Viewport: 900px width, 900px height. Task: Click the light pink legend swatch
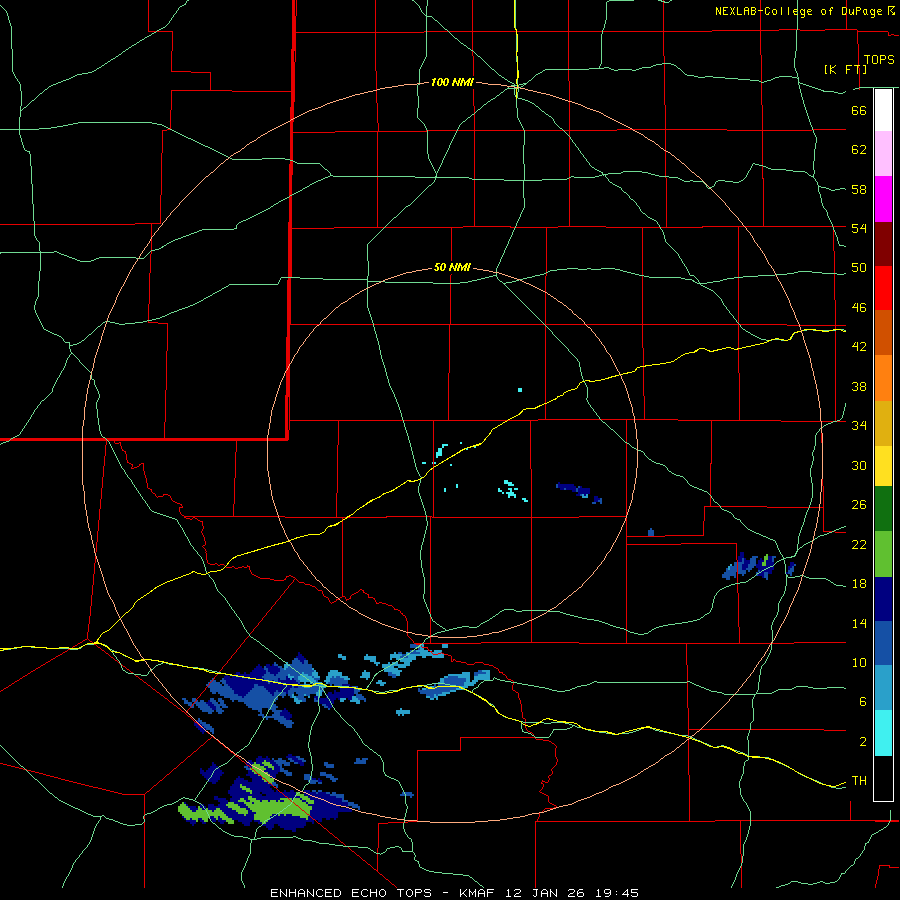click(883, 153)
